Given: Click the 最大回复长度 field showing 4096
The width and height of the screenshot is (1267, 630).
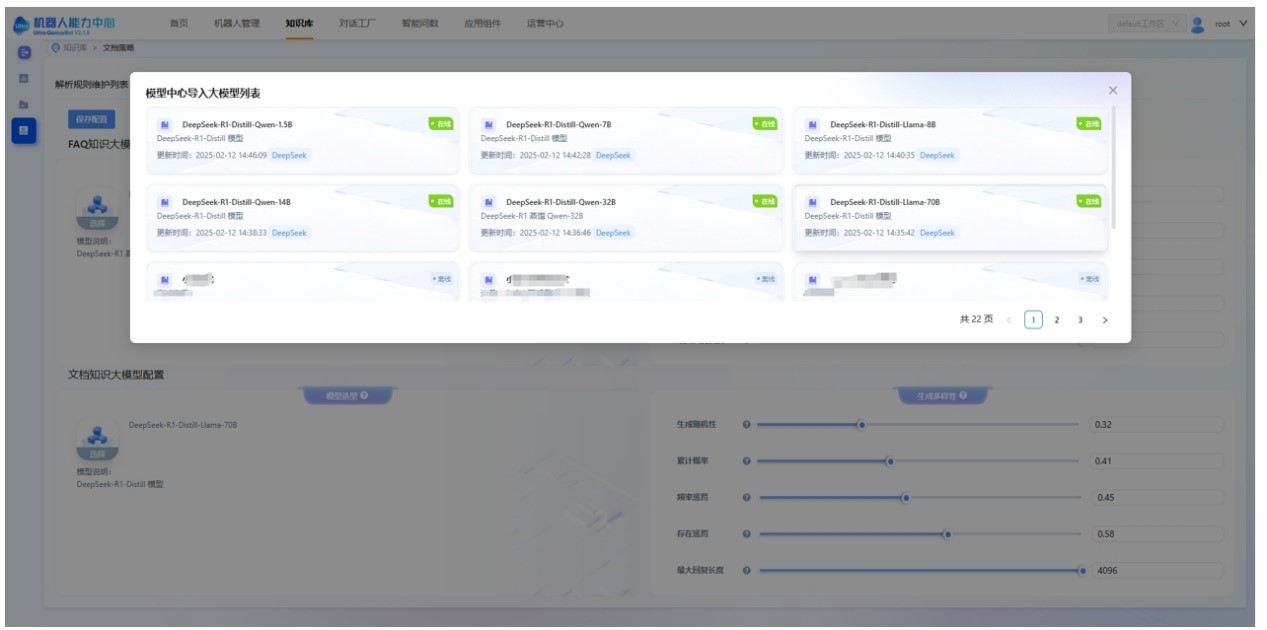Looking at the screenshot, I should (1157, 570).
